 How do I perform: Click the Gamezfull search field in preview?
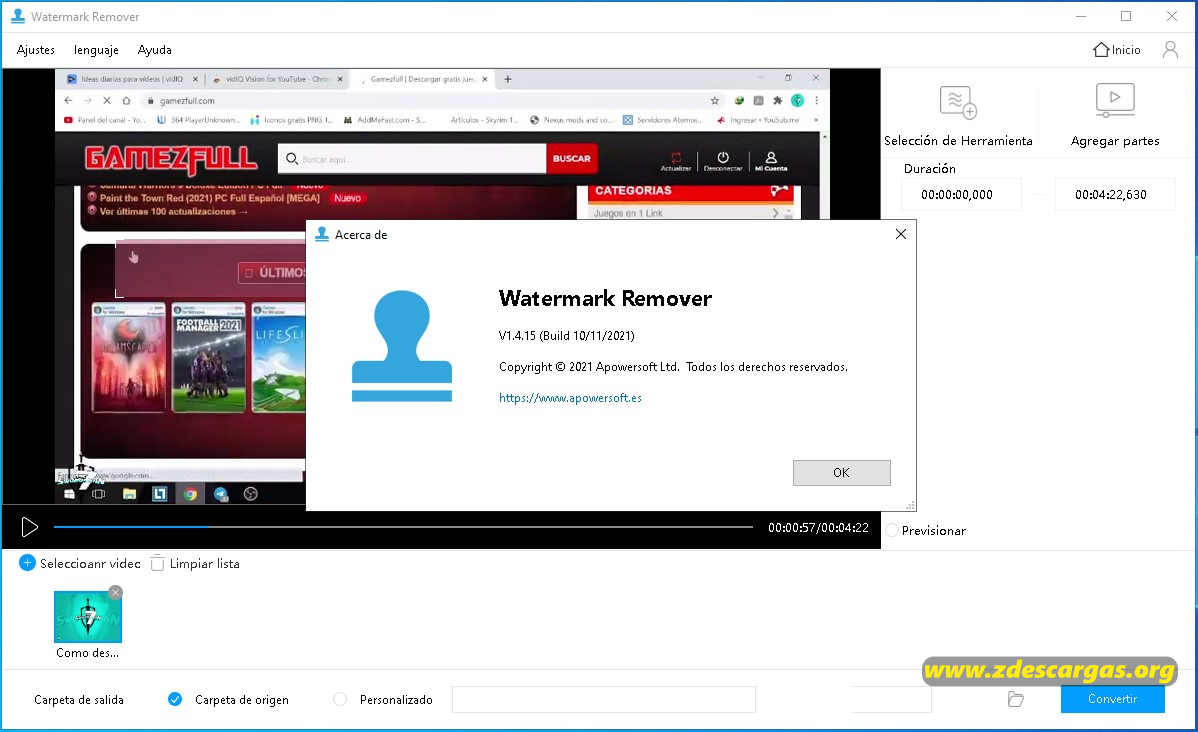click(x=413, y=159)
